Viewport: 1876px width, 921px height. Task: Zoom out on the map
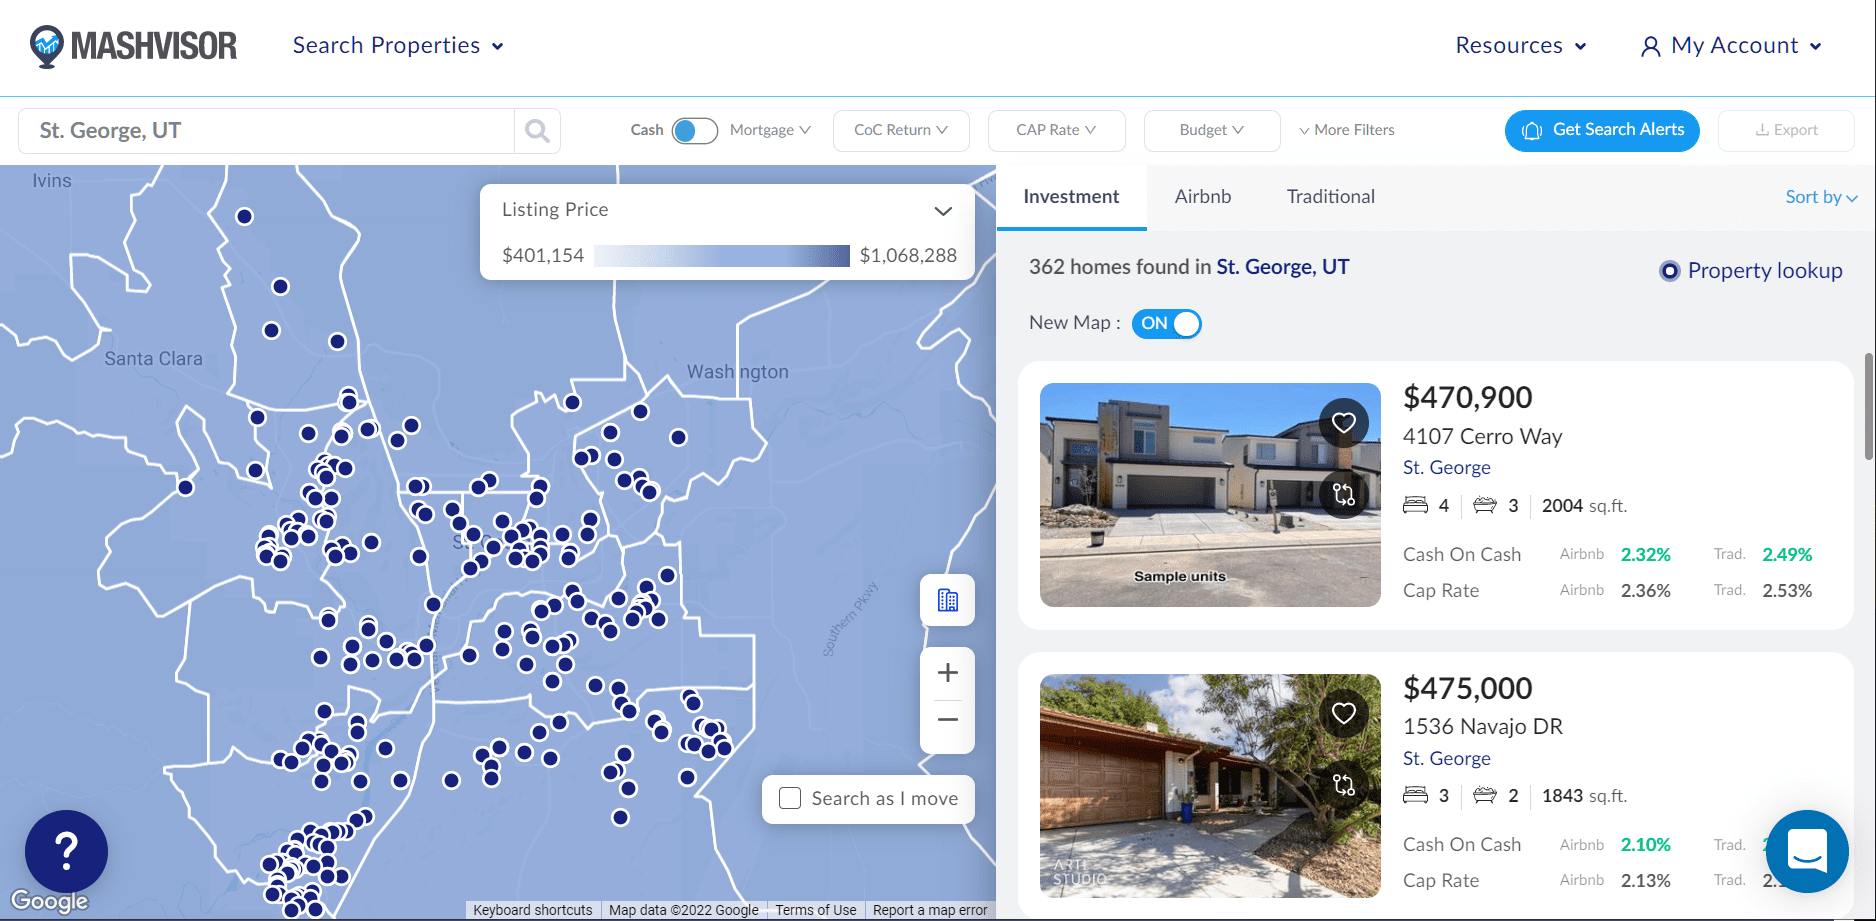(x=947, y=720)
